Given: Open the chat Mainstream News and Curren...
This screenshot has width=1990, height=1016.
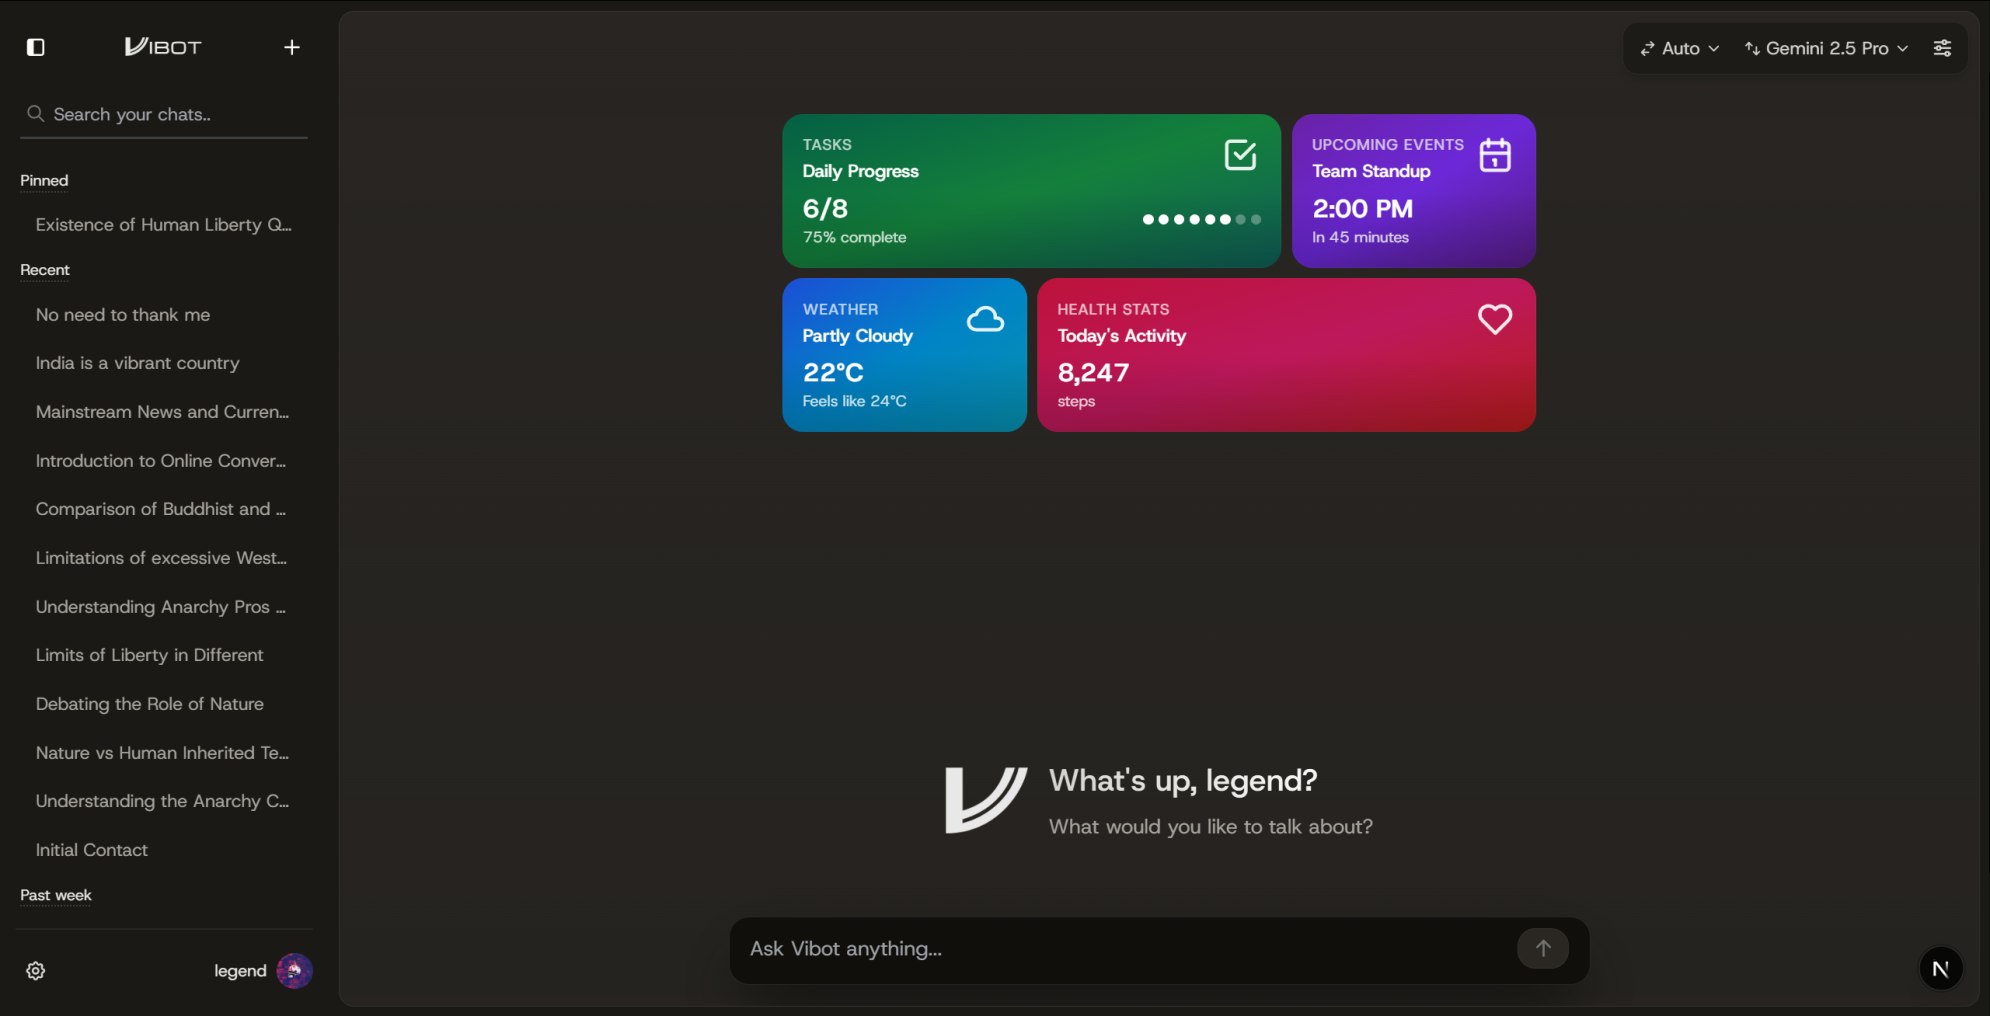Looking at the screenshot, I should point(164,412).
